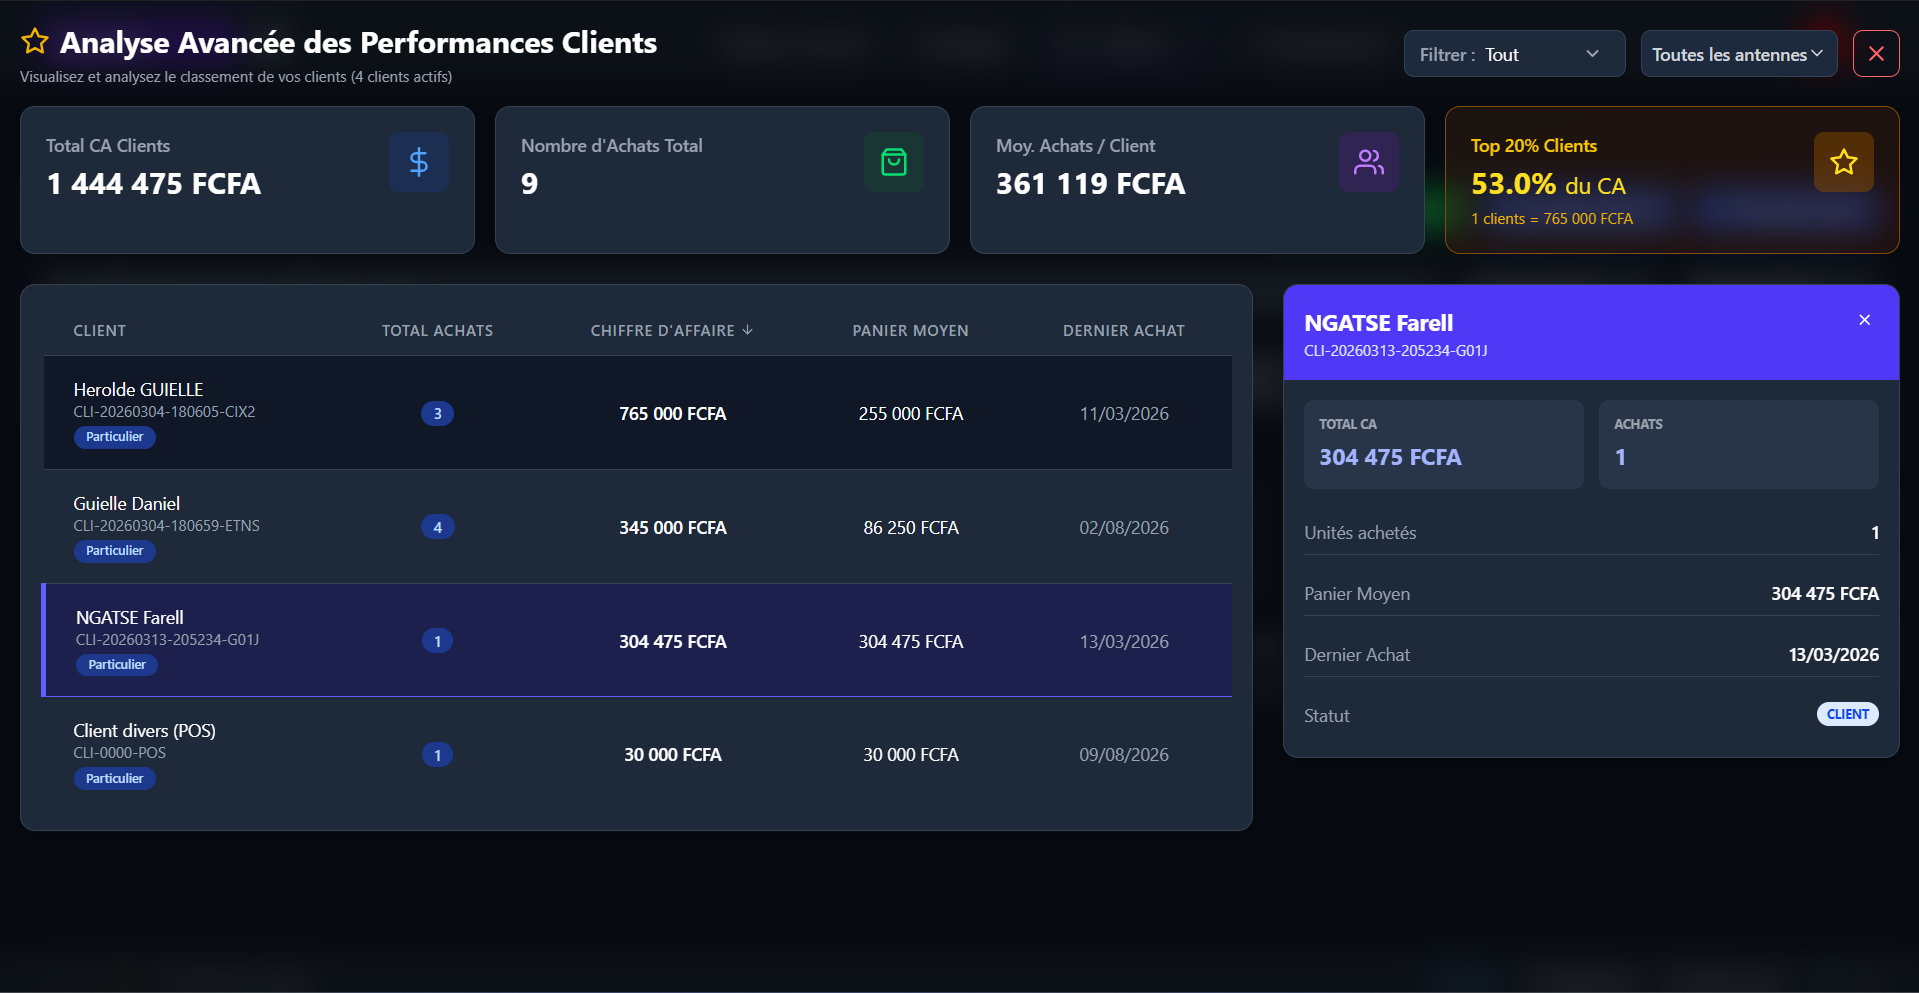Viewport: 1919px width, 993px height.
Task: Sort by Chiffre d'Affaire column header
Action: click(671, 331)
